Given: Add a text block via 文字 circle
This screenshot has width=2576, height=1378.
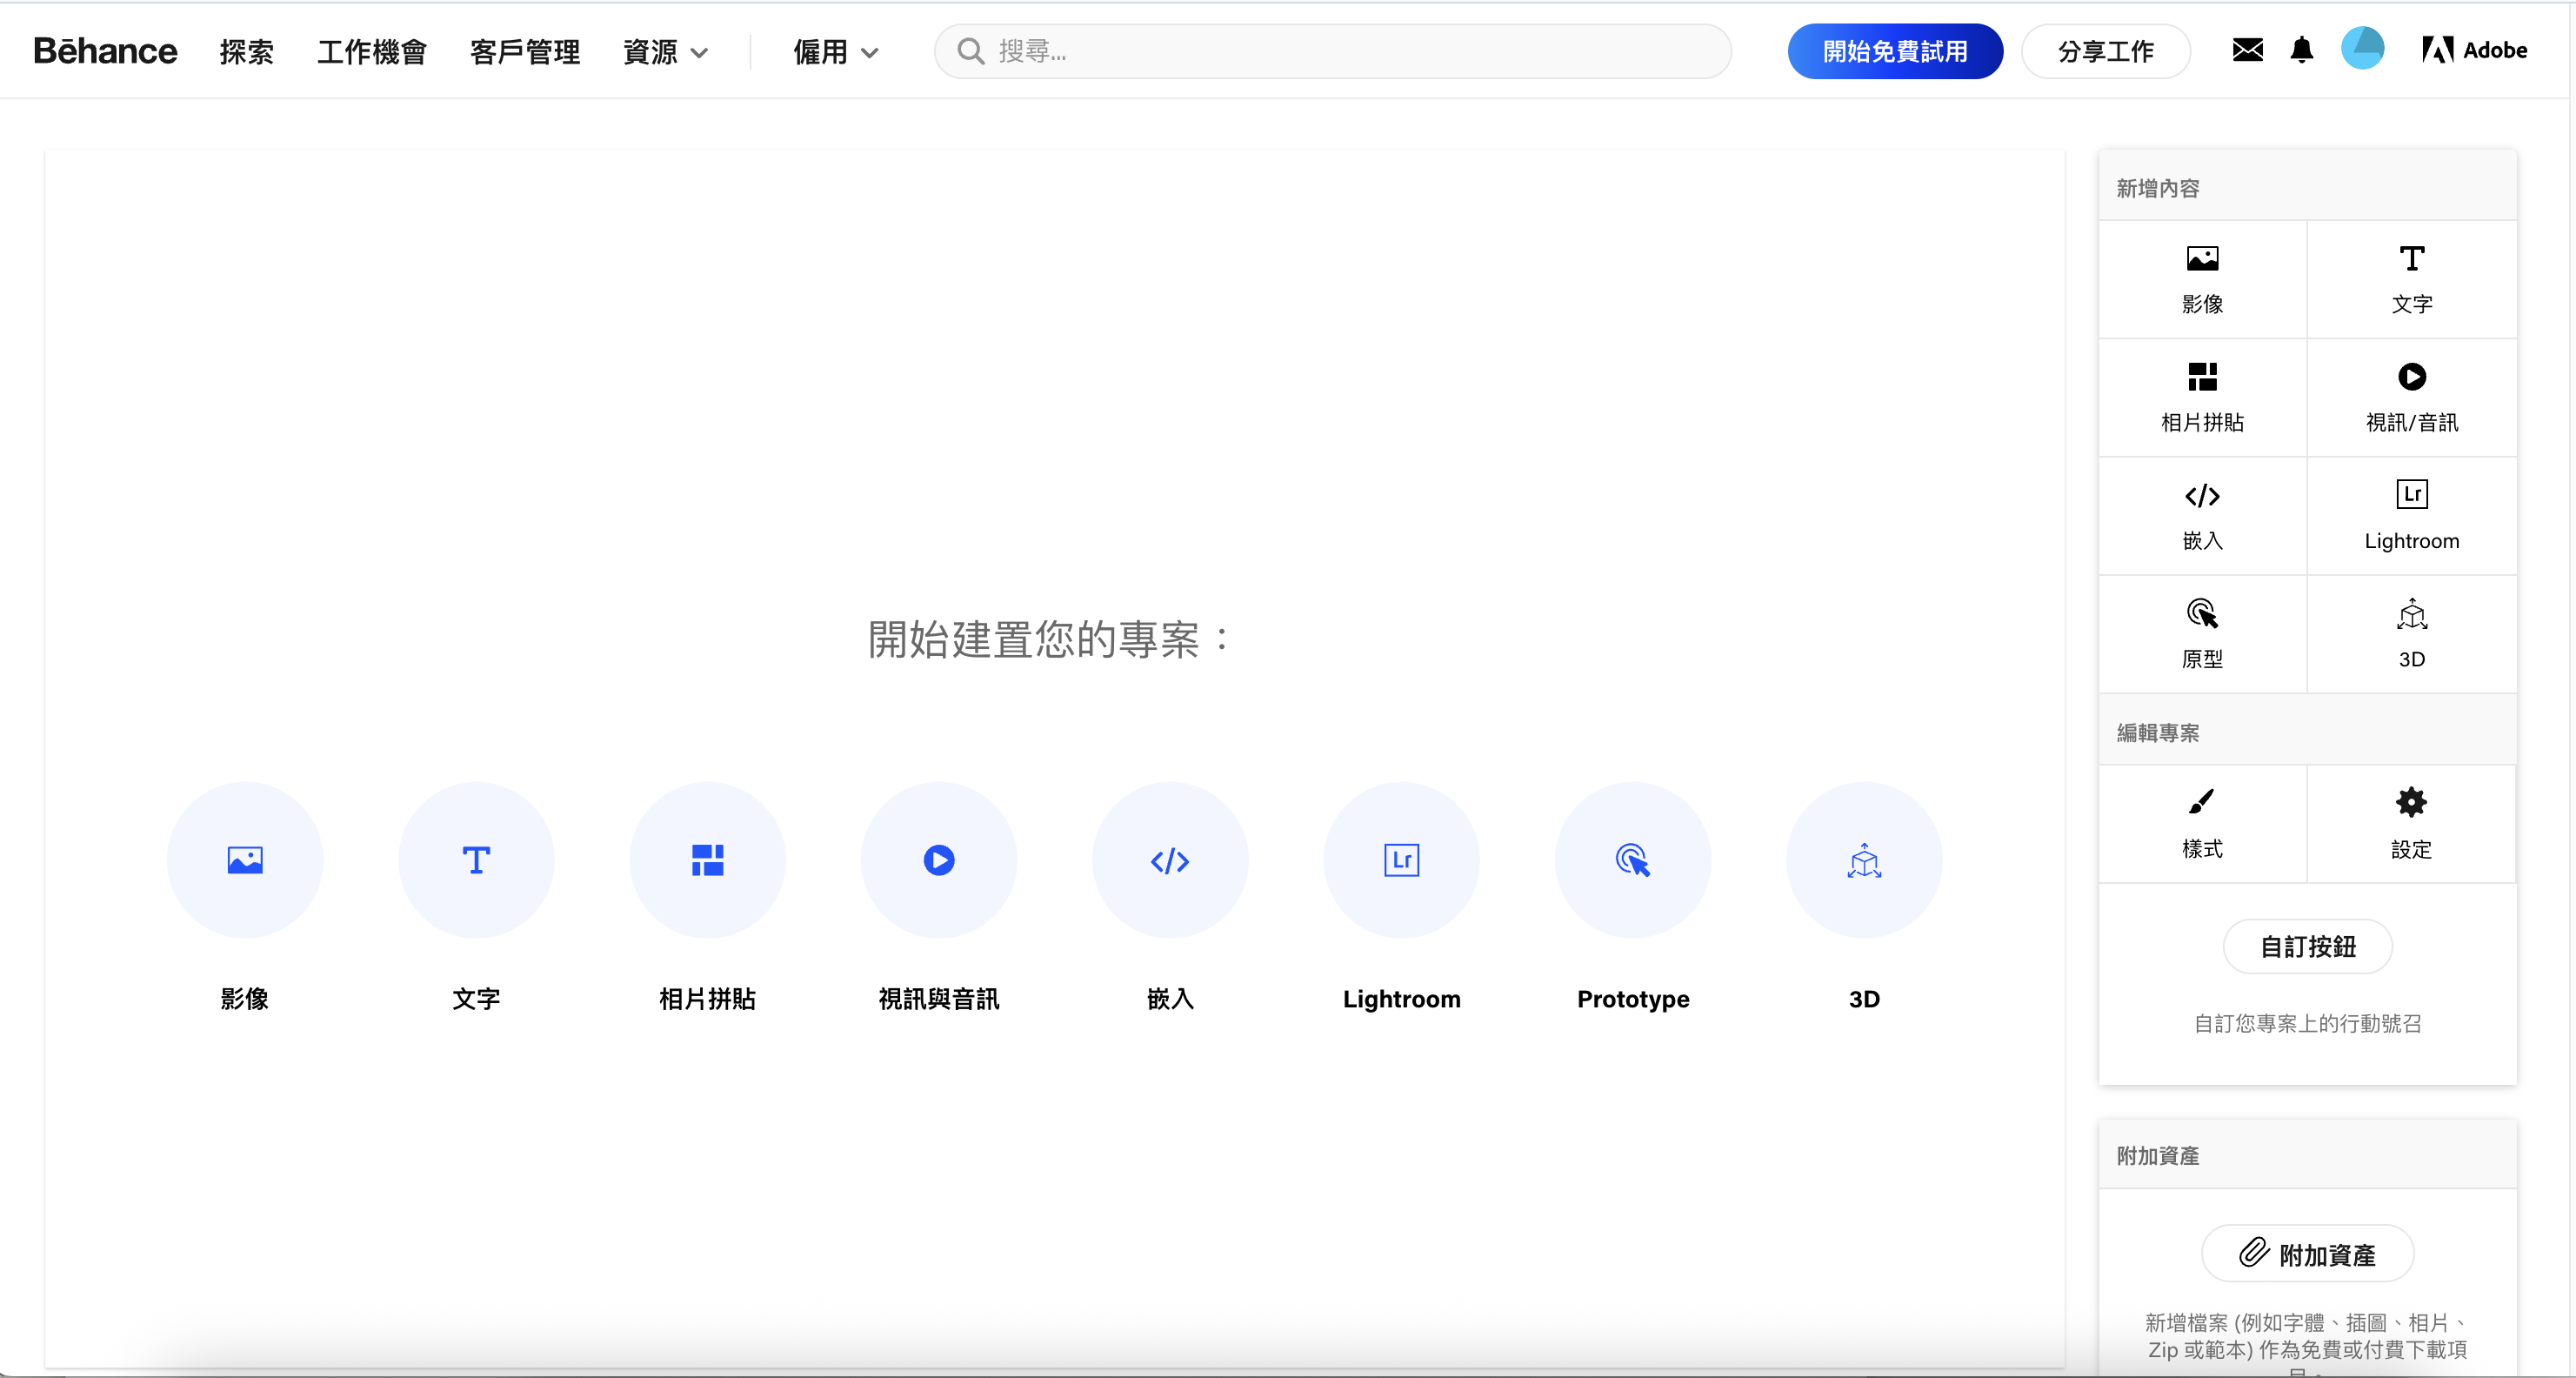Looking at the screenshot, I should 476,860.
